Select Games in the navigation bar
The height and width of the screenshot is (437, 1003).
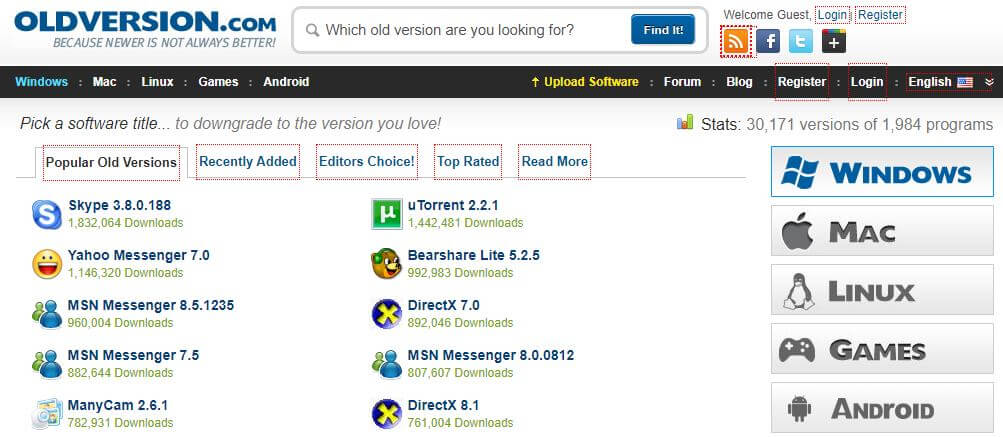(218, 82)
